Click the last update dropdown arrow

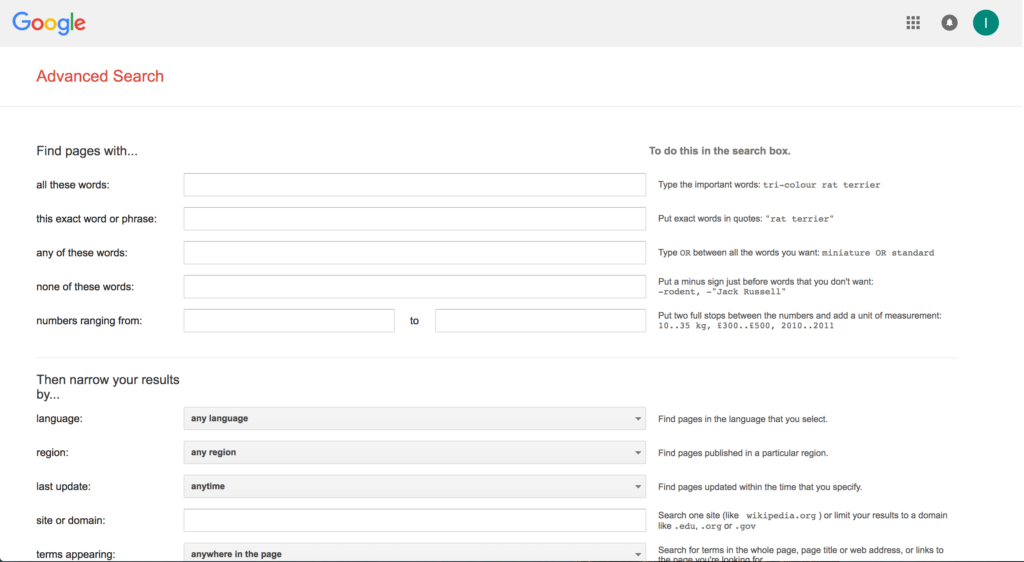tap(638, 487)
